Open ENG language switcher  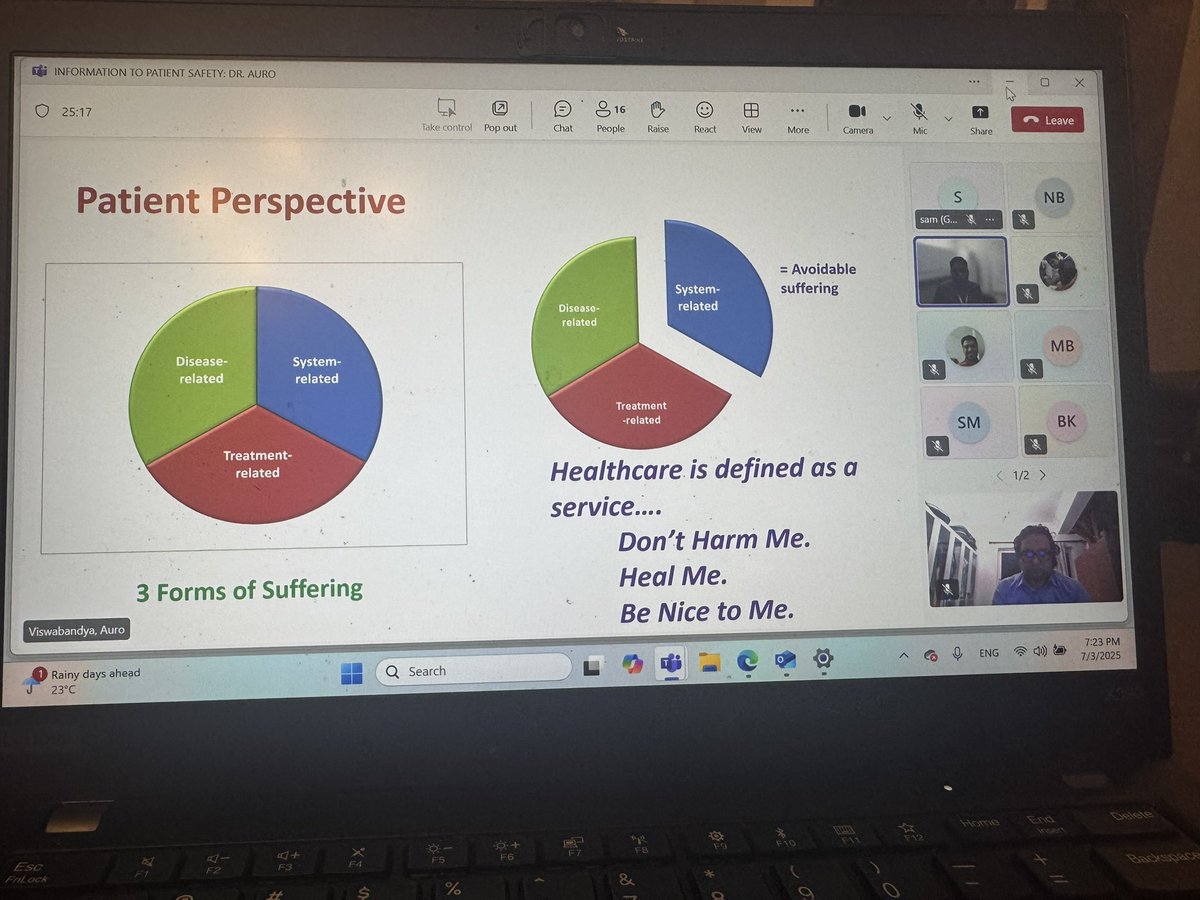point(989,653)
